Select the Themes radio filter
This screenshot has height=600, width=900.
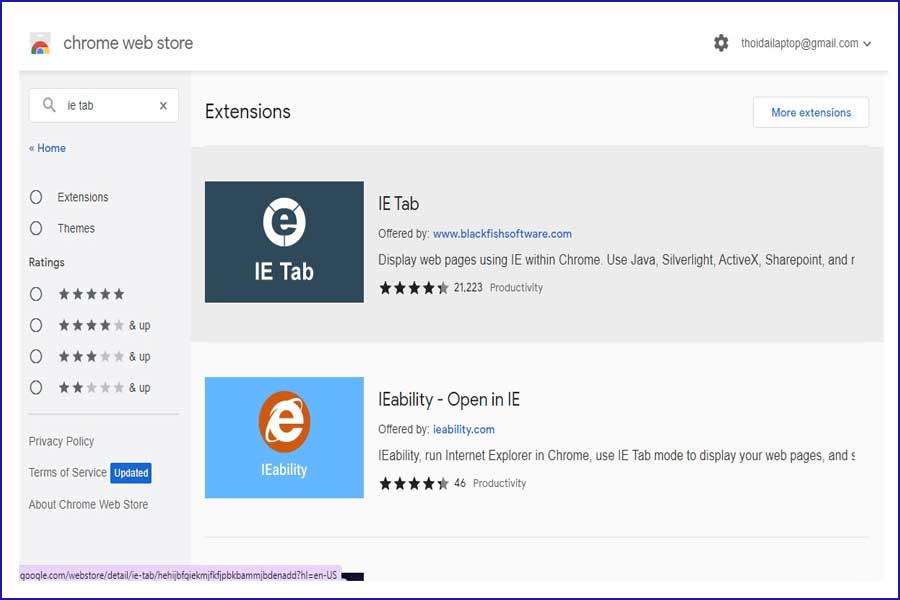click(x=36, y=229)
